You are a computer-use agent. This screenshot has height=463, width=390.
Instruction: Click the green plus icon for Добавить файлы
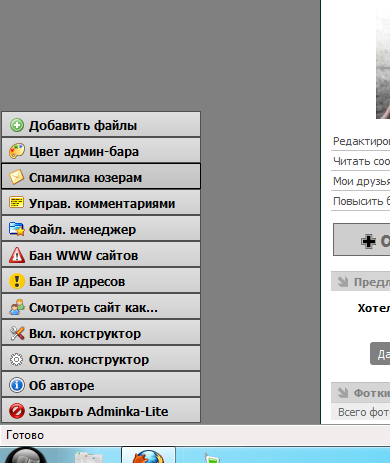(x=17, y=125)
